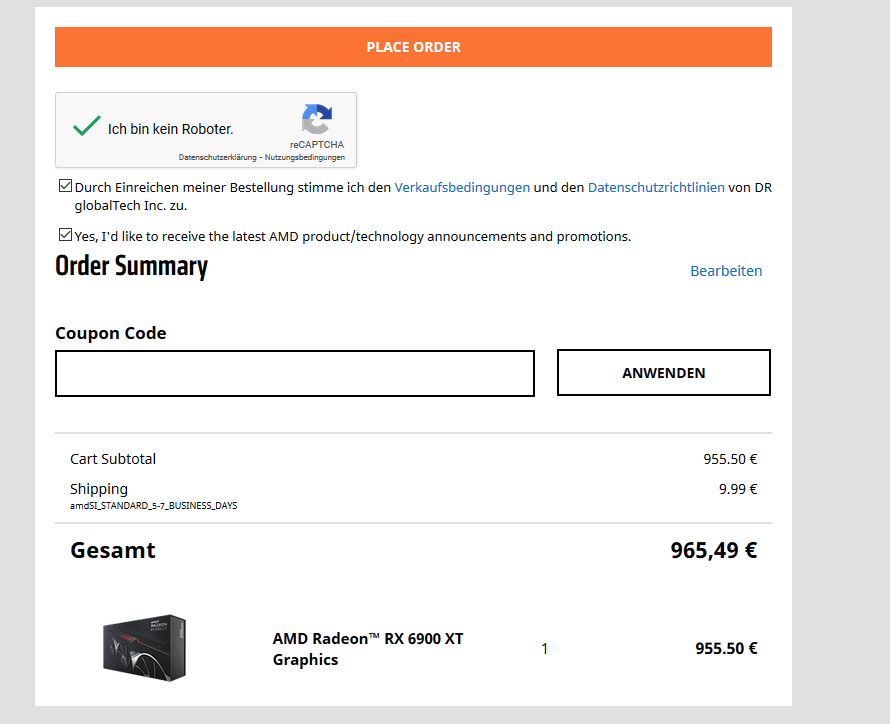Focus the Coupon Code input field

tap(295, 373)
